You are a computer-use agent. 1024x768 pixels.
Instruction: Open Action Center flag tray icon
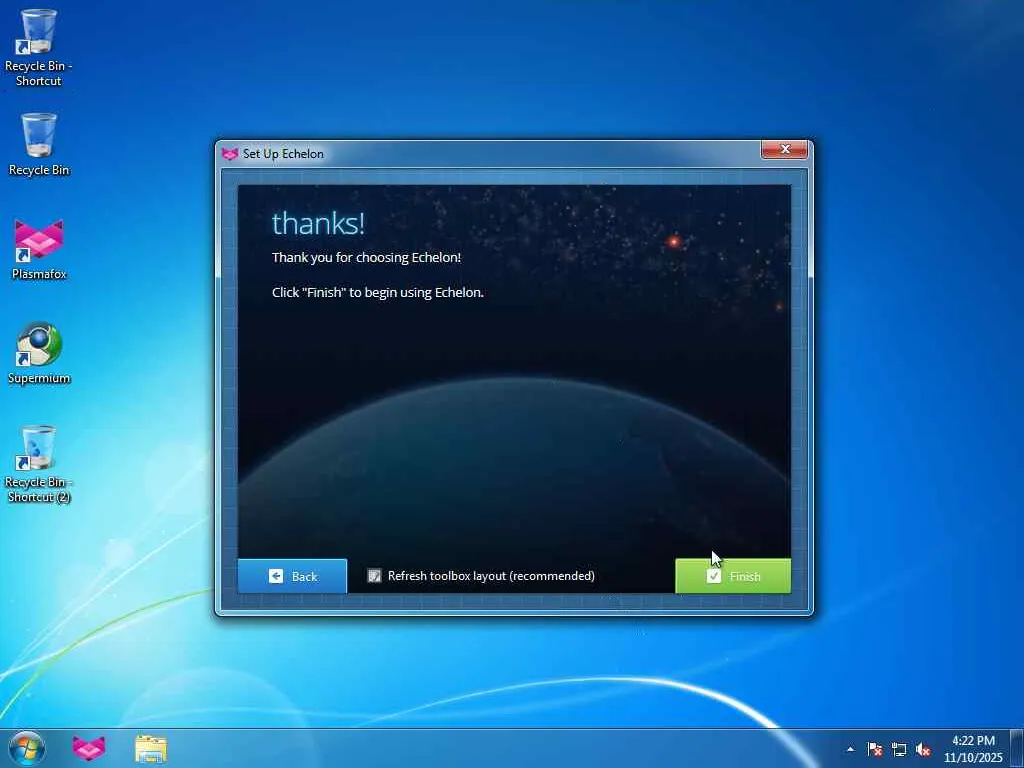[x=875, y=749]
